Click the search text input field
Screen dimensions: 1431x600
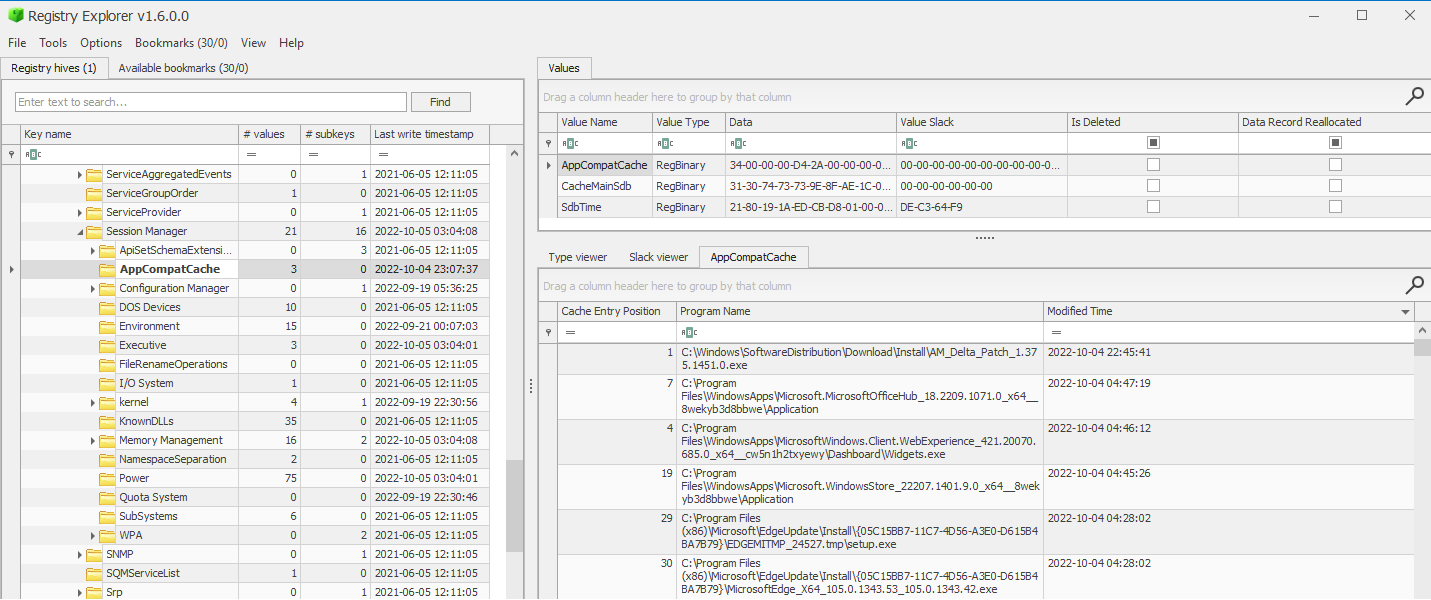click(210, 101)
